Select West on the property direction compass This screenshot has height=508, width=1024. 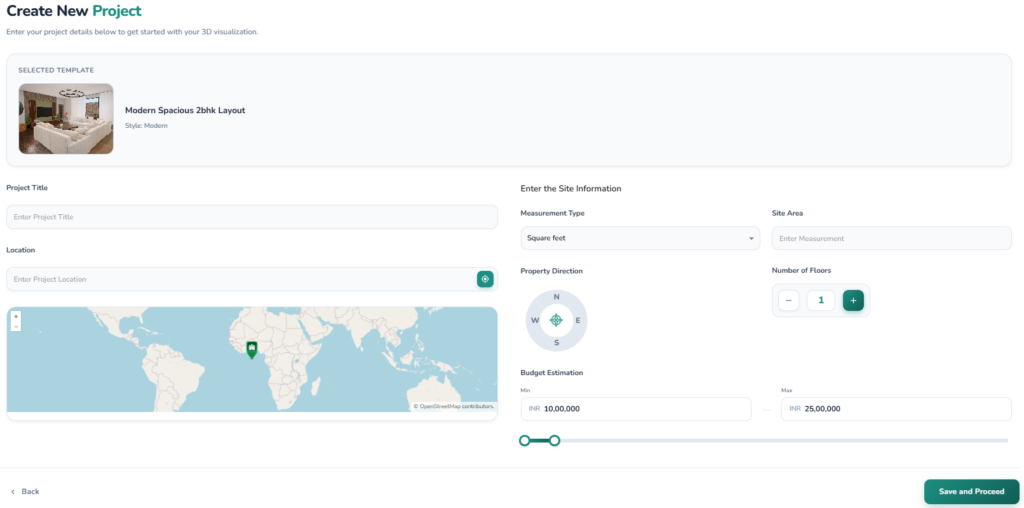pyautogui.click(x=535, y=320)
